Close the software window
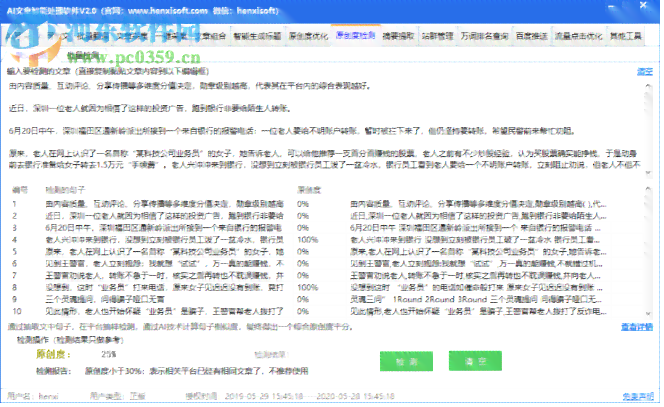 [x=644, y=6]
